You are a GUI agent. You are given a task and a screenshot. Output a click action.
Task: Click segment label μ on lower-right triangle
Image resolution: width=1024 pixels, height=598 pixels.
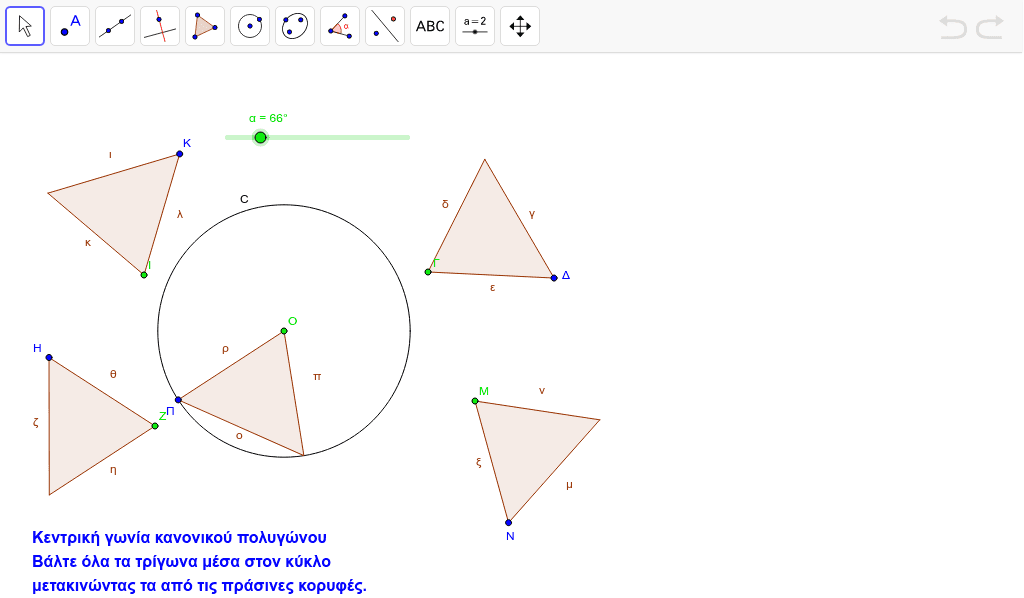(x=569, y=485)
